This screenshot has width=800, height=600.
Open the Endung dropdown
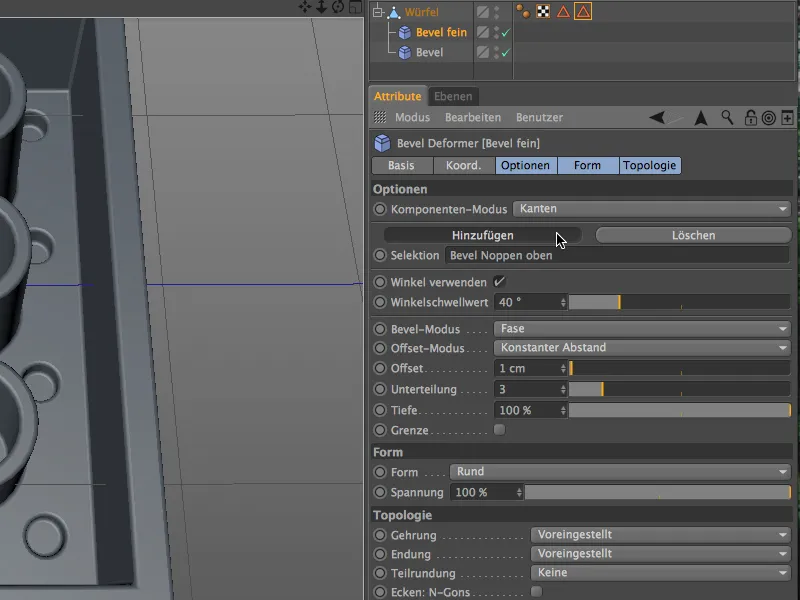point(661,554)
